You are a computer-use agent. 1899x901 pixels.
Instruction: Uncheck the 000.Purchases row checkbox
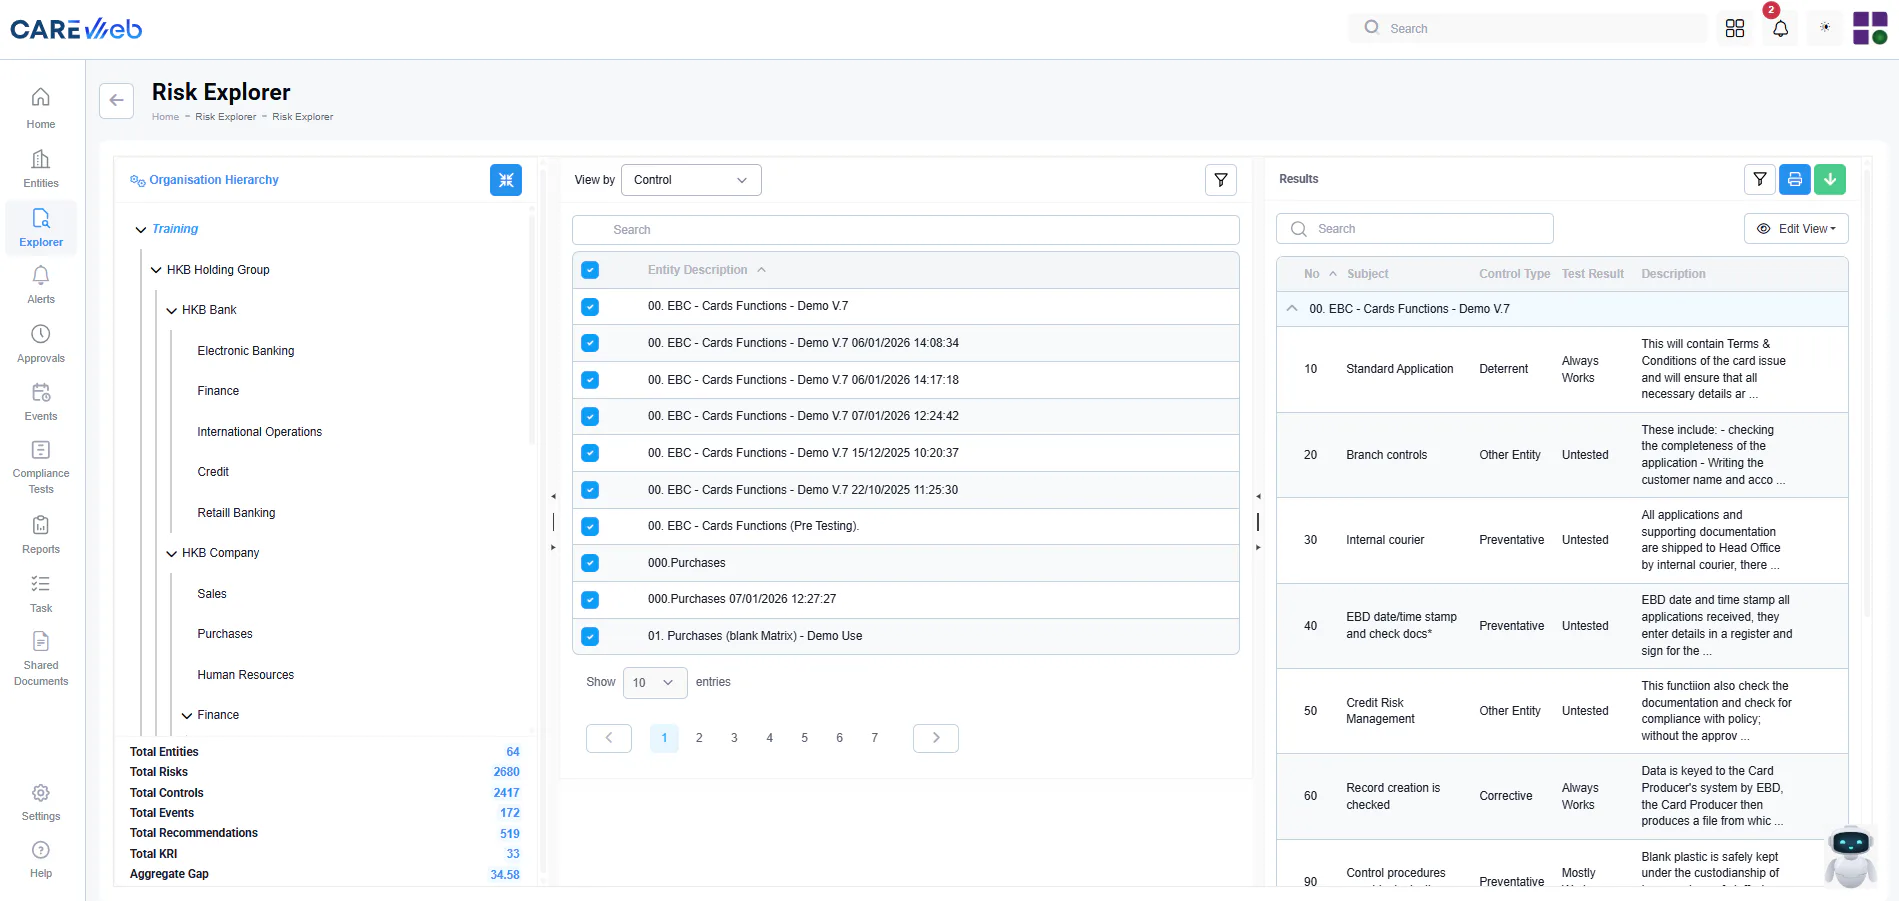click(590, 563)
